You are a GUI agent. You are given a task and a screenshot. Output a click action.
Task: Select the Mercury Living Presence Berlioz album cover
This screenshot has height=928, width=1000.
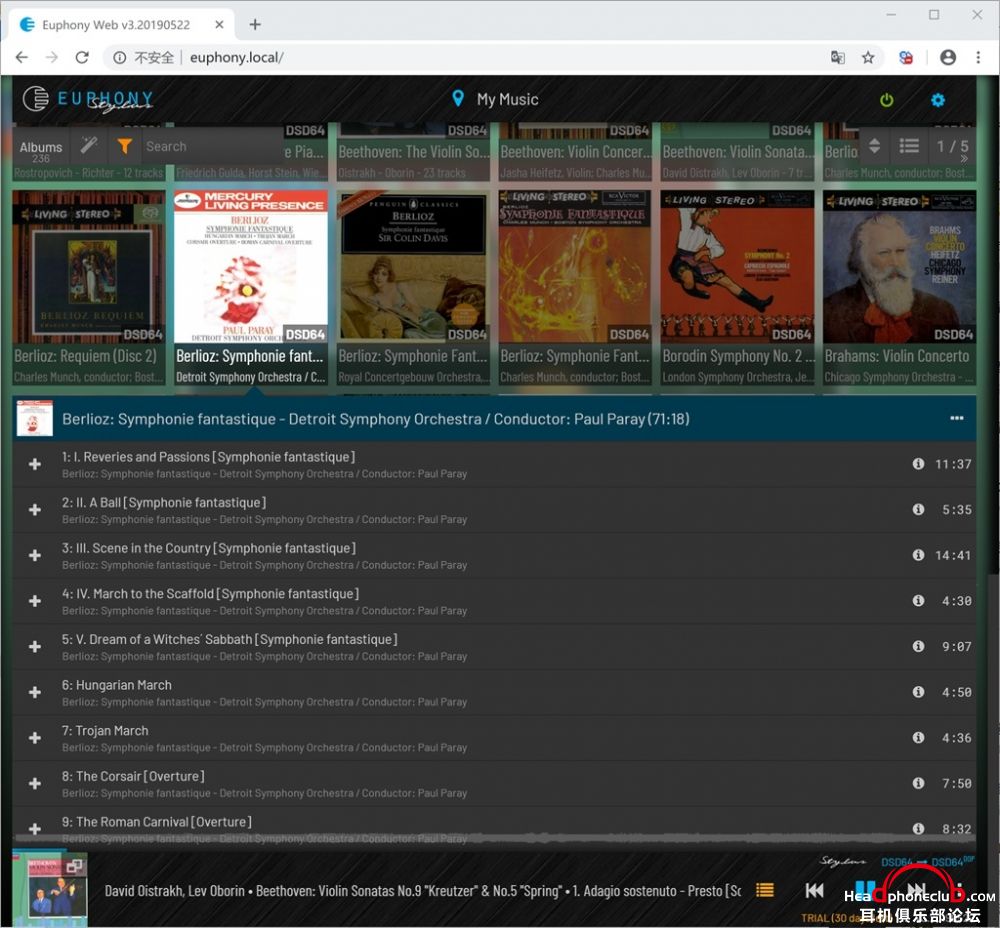coord(251,267)
